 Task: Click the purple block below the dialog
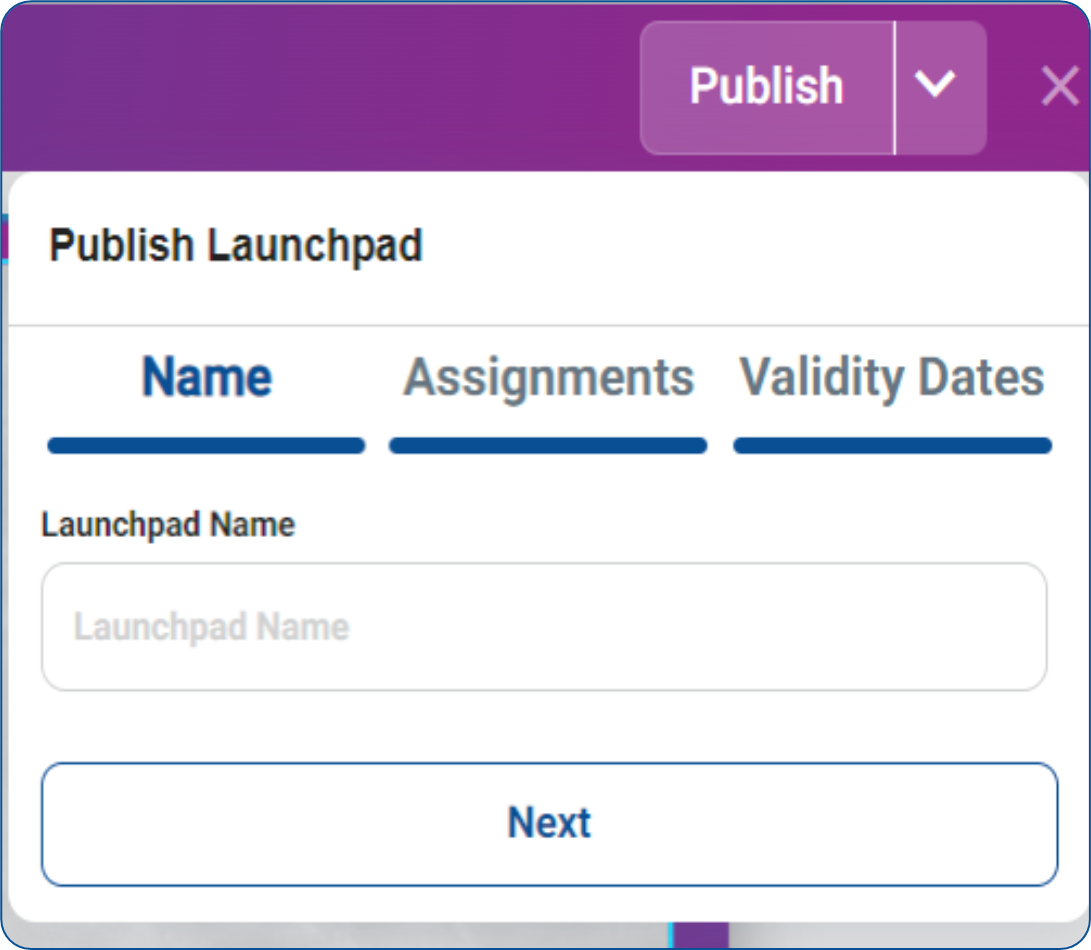[x=700, y=936]
